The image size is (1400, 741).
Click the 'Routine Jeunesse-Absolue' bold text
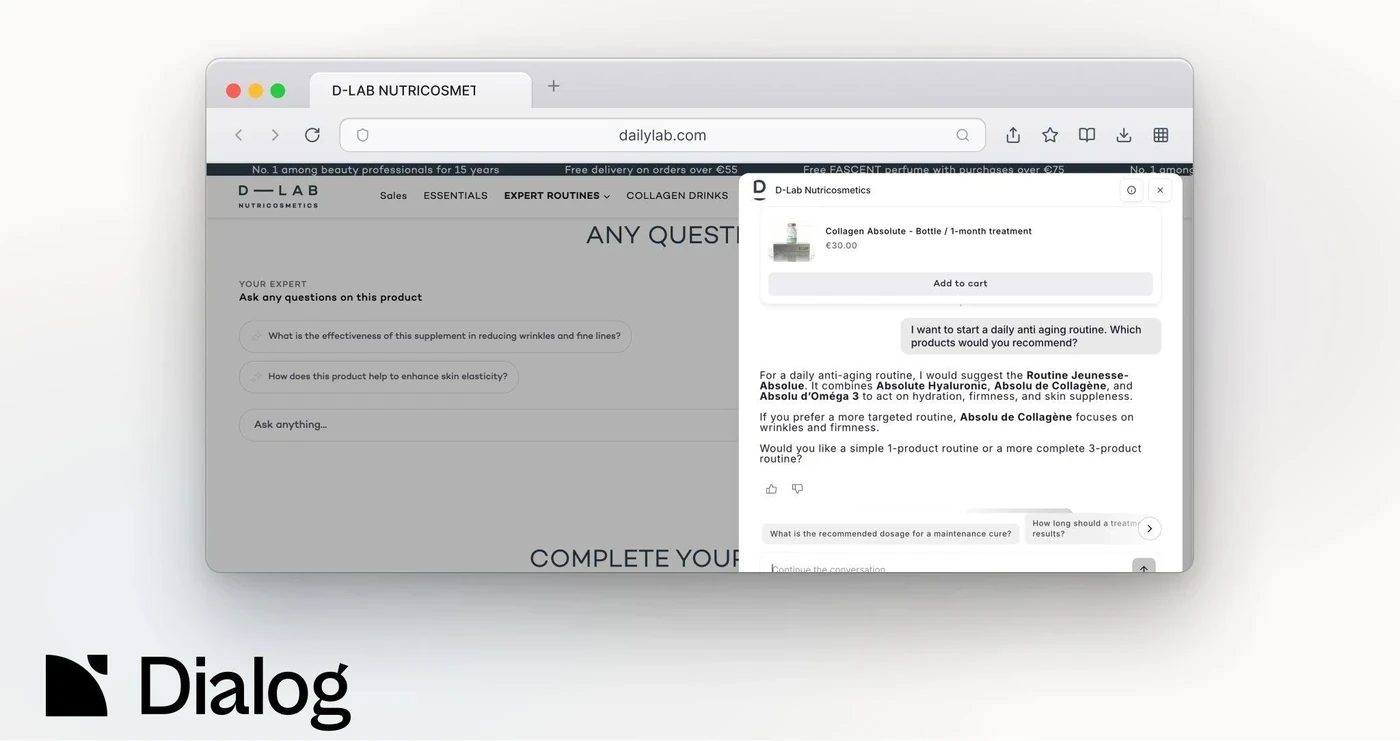944,380
